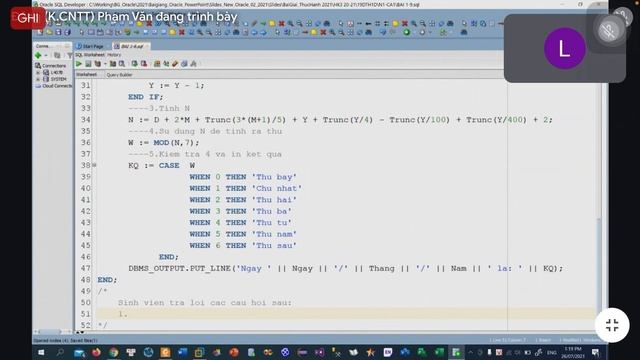Open the taskbar clock and date
This screenshot has width=640, height=360.
coord(573,352)
